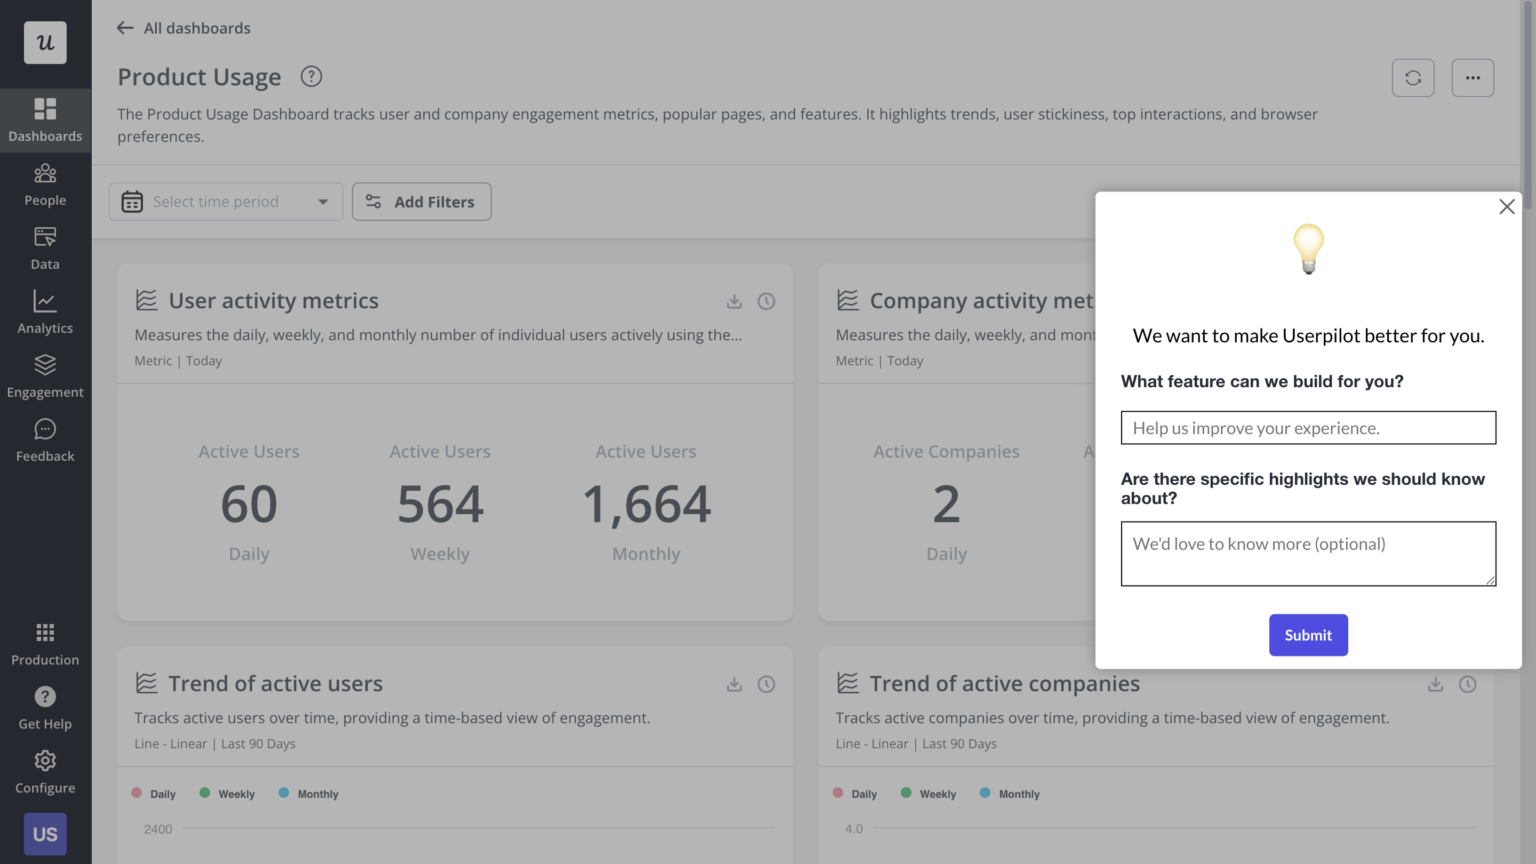This screenshot has width=1536, height=864.
Task: Toggle Weekly series in active users legend
Action: 227,794
